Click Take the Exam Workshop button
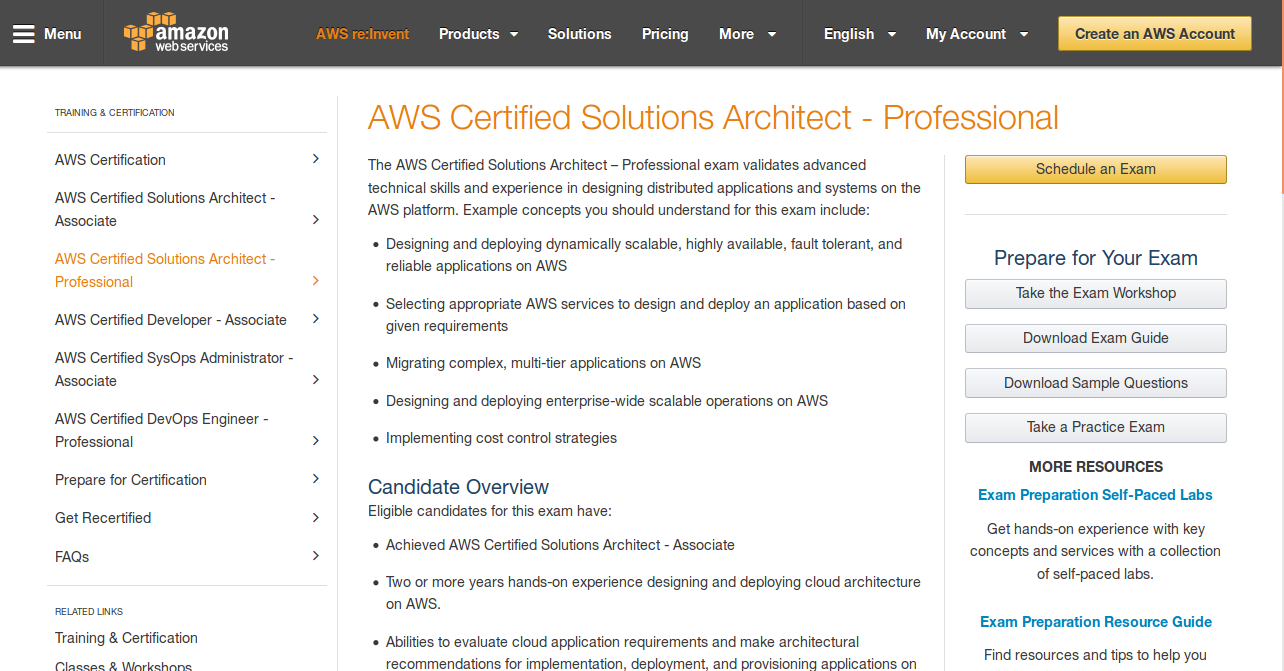Image resolution: width=1284 pixels, height=671 pixels. coord(1096,293)
